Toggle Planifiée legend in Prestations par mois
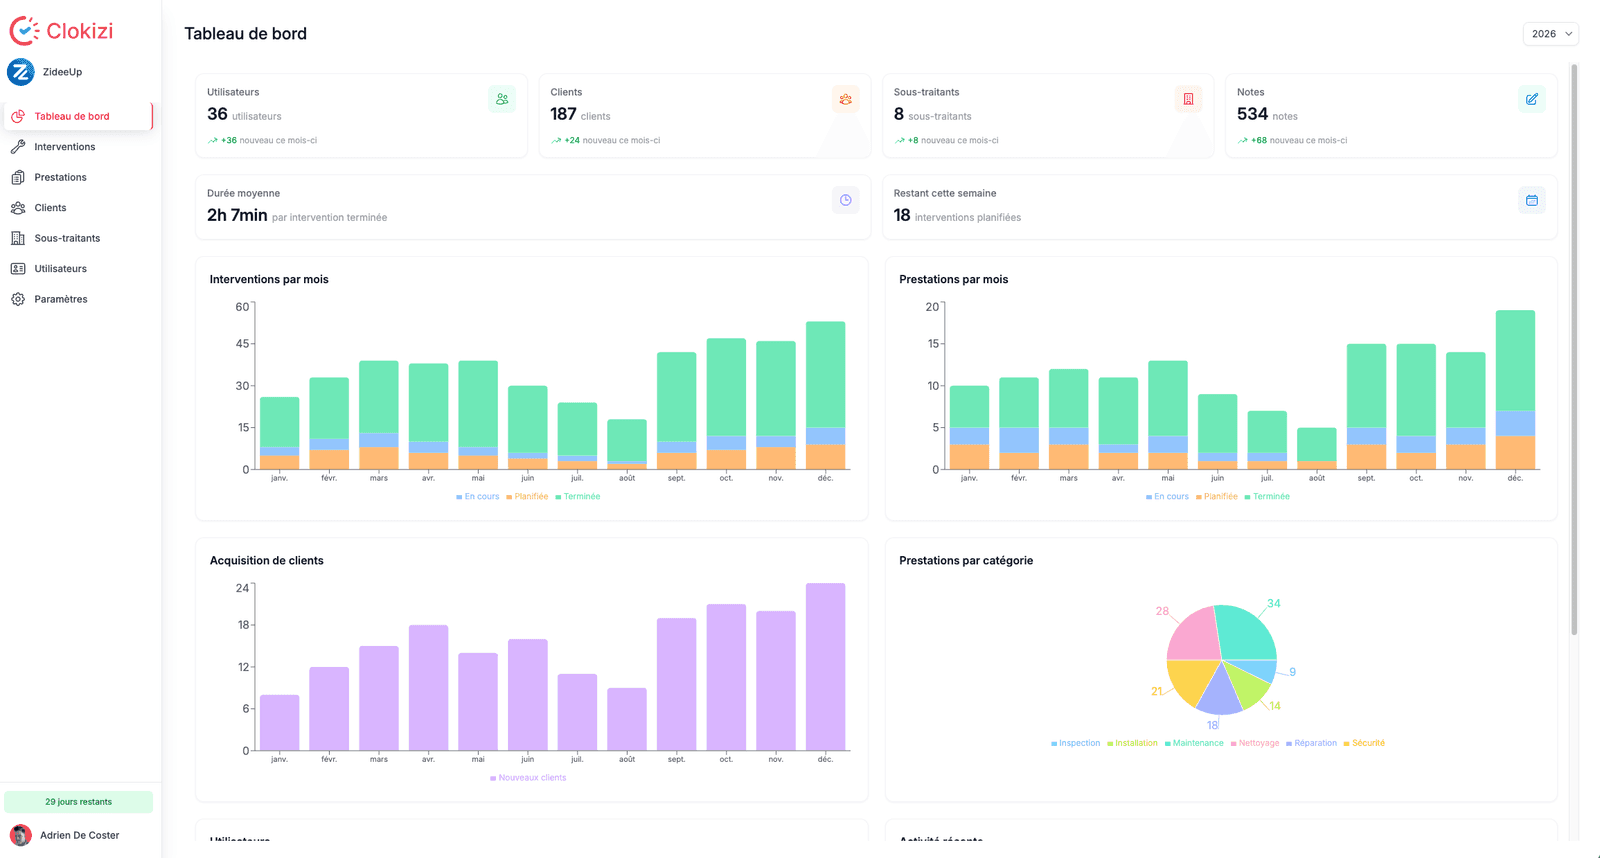Image resolution: width=1600 pixels, height=858 pixels. point(1216,497)
